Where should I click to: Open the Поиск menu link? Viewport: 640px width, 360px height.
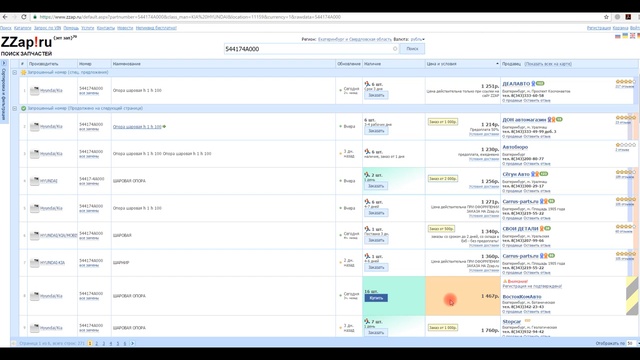click(6, 28)
